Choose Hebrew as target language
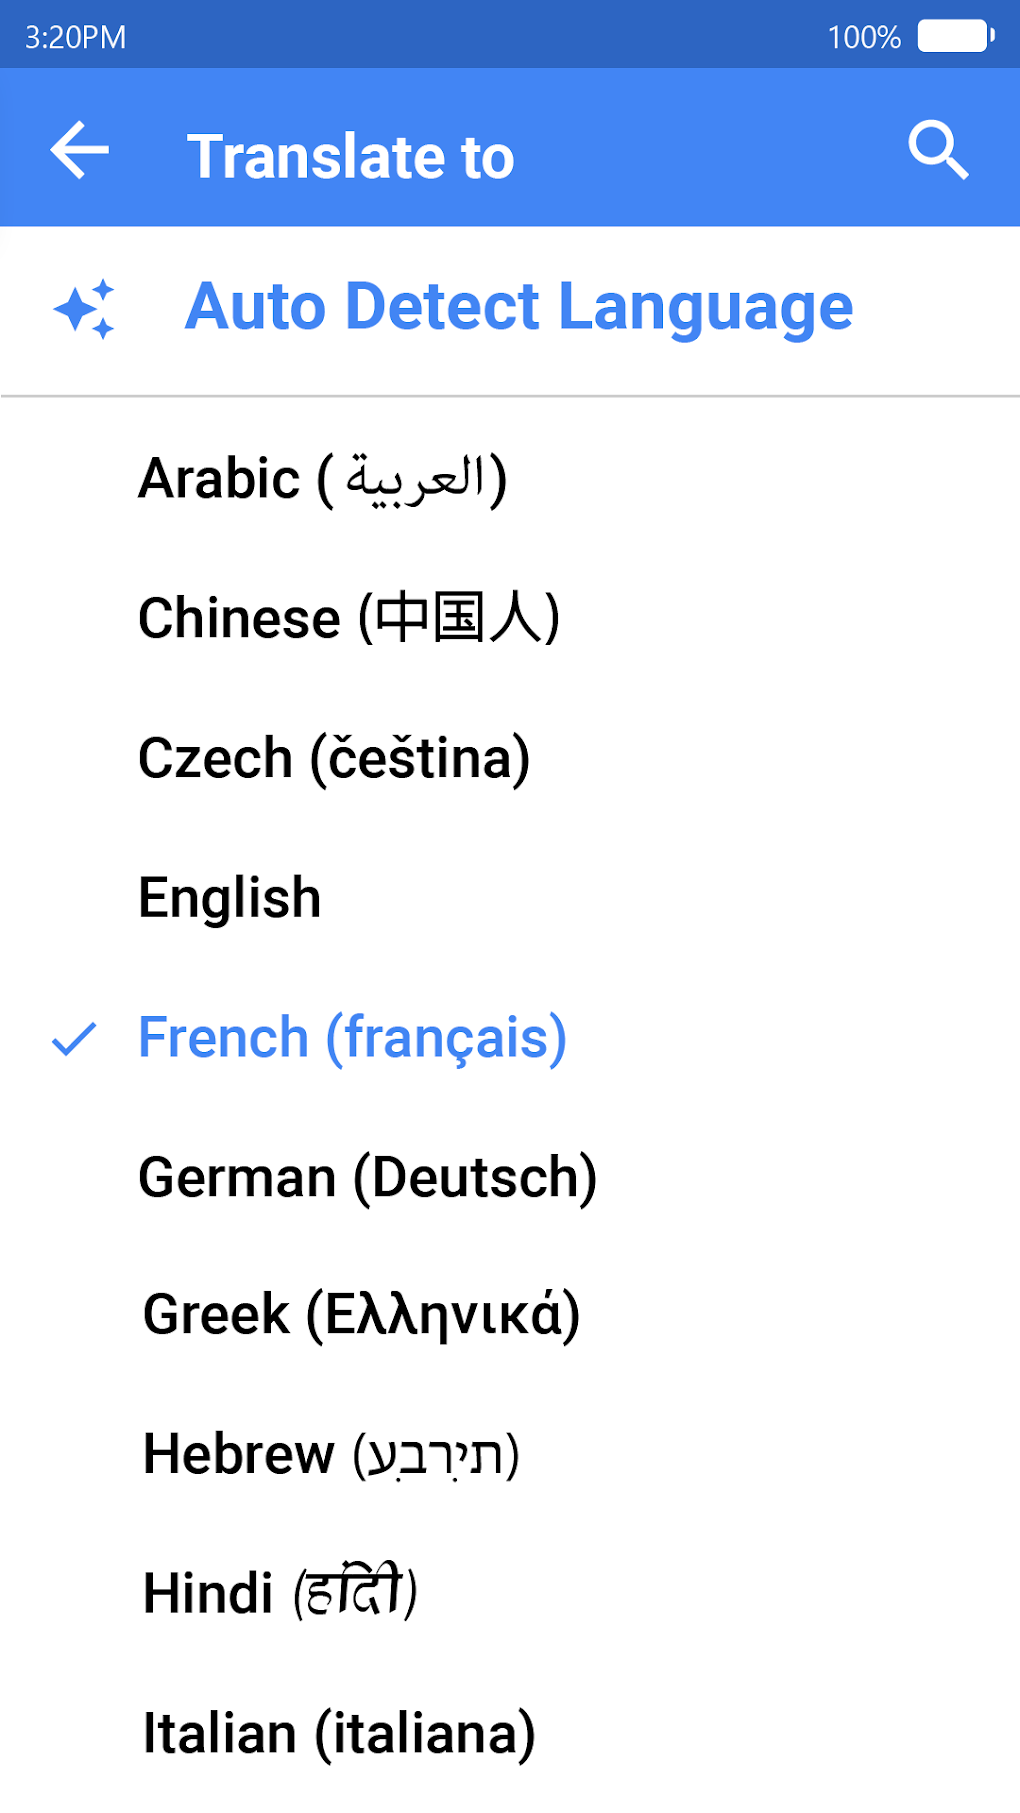 tap(330, 1456)
